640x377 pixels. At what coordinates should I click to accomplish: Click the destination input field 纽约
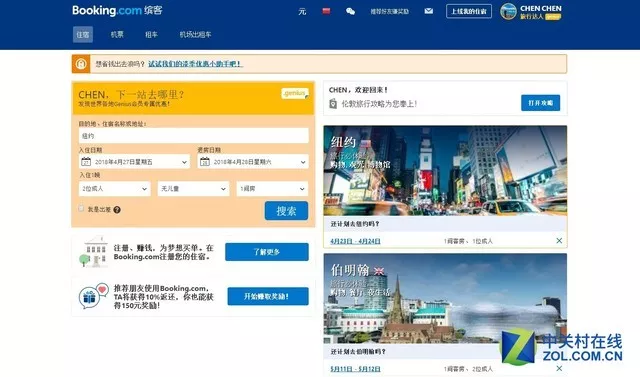pos(193,136)
